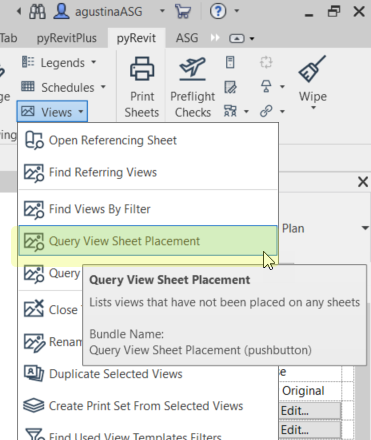Viewport: 371px width, 440px height.
Task: Click the ribbon tabs overflow chevron
Action: (215, 38)
